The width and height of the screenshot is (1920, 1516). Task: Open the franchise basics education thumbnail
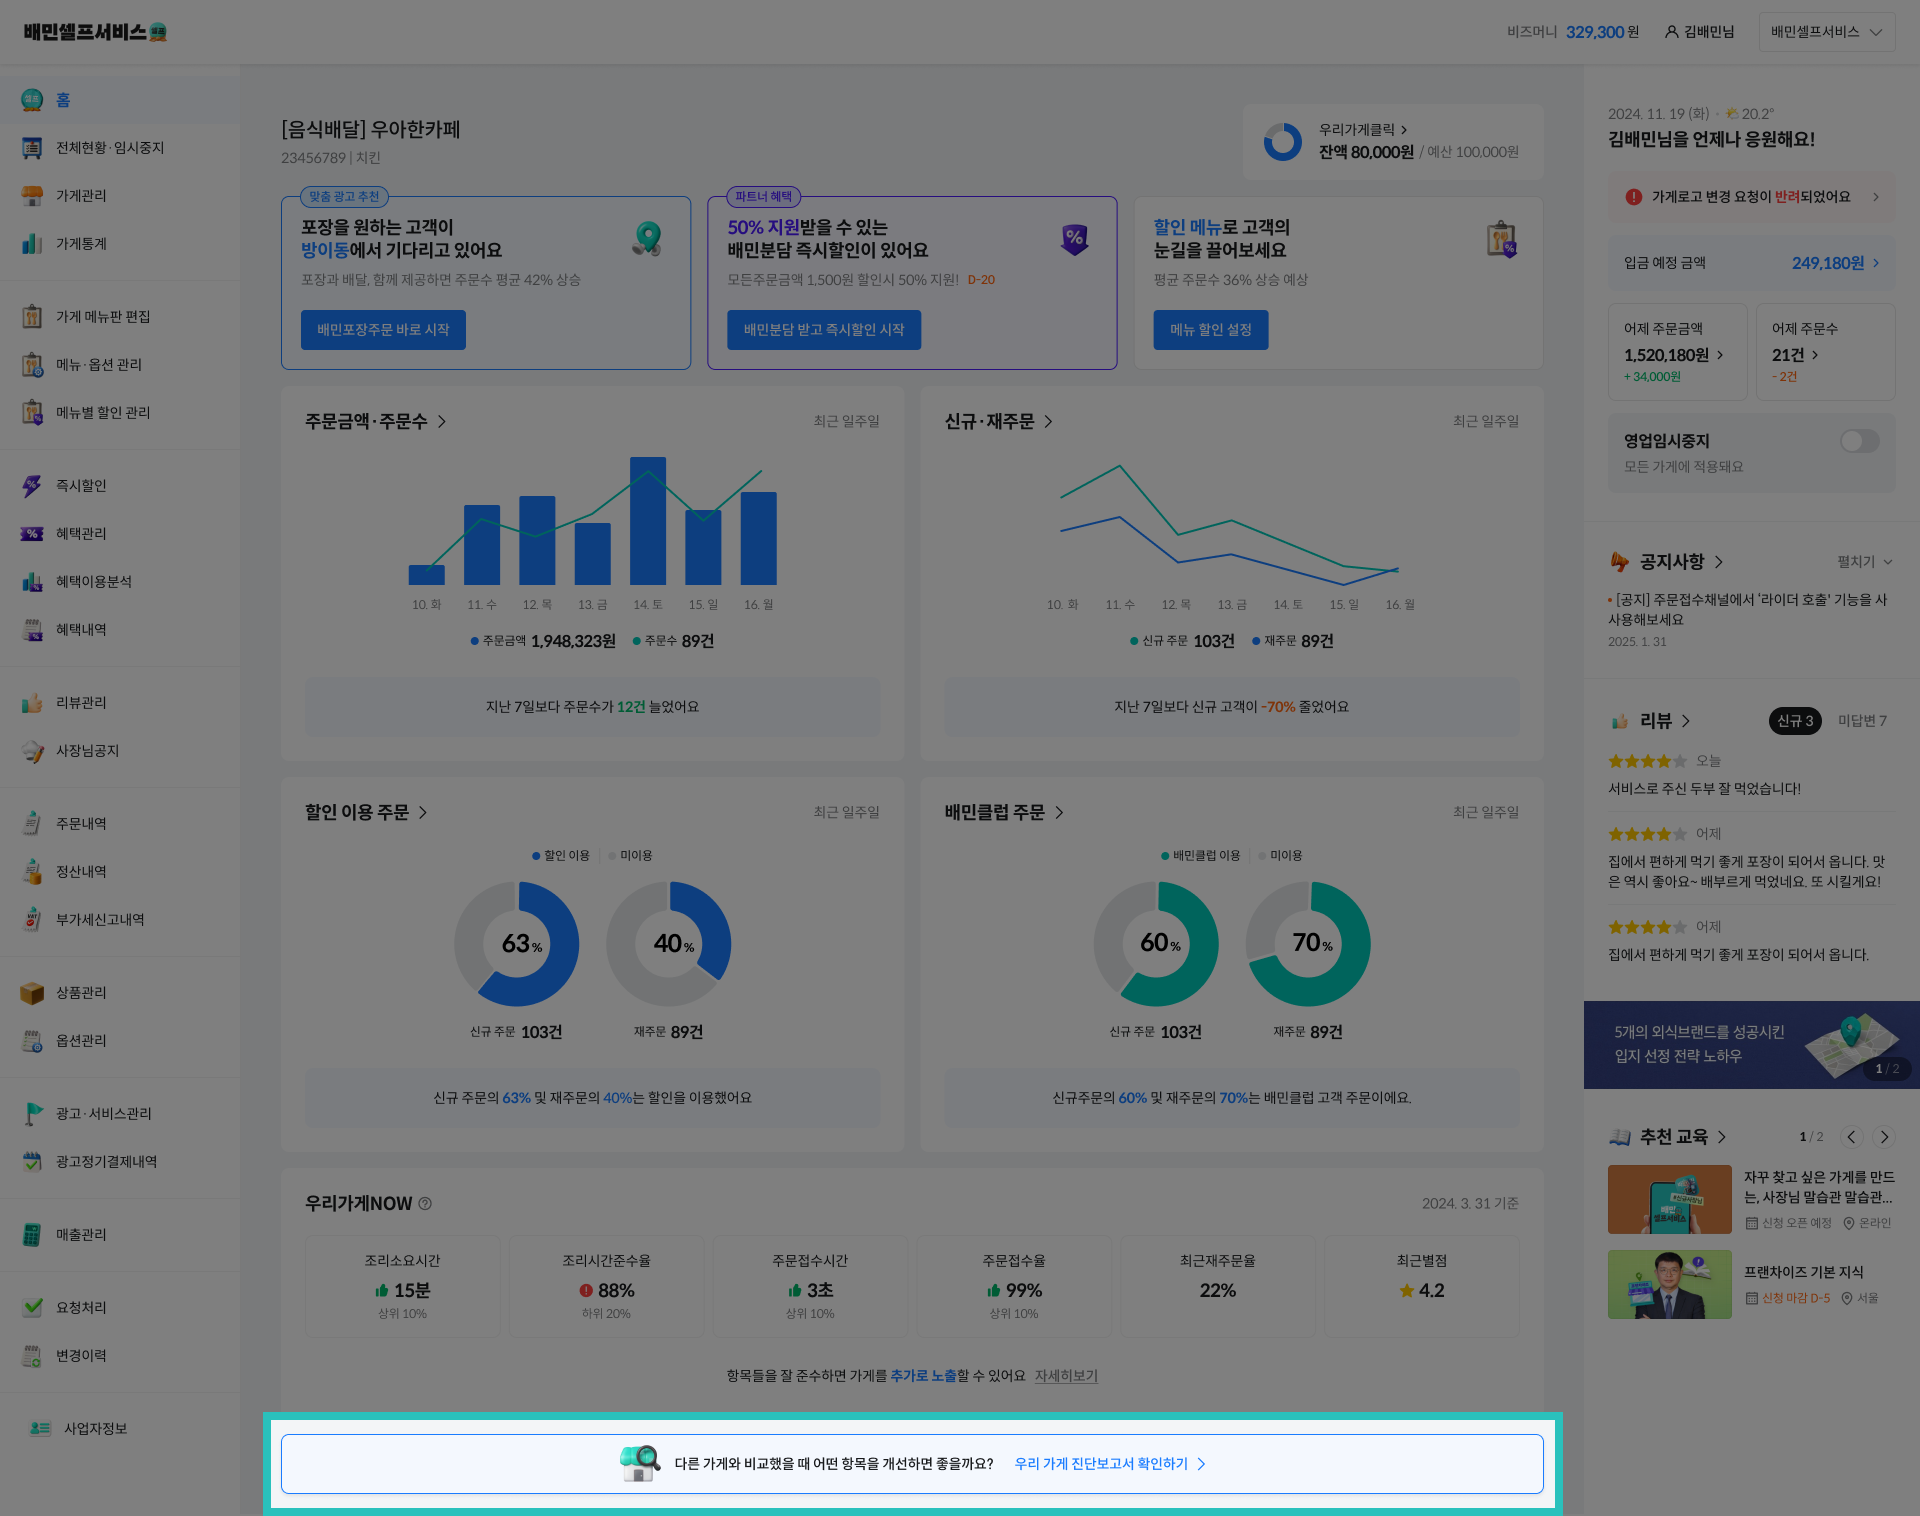pyautogui.click(x=1670, y=1284)
